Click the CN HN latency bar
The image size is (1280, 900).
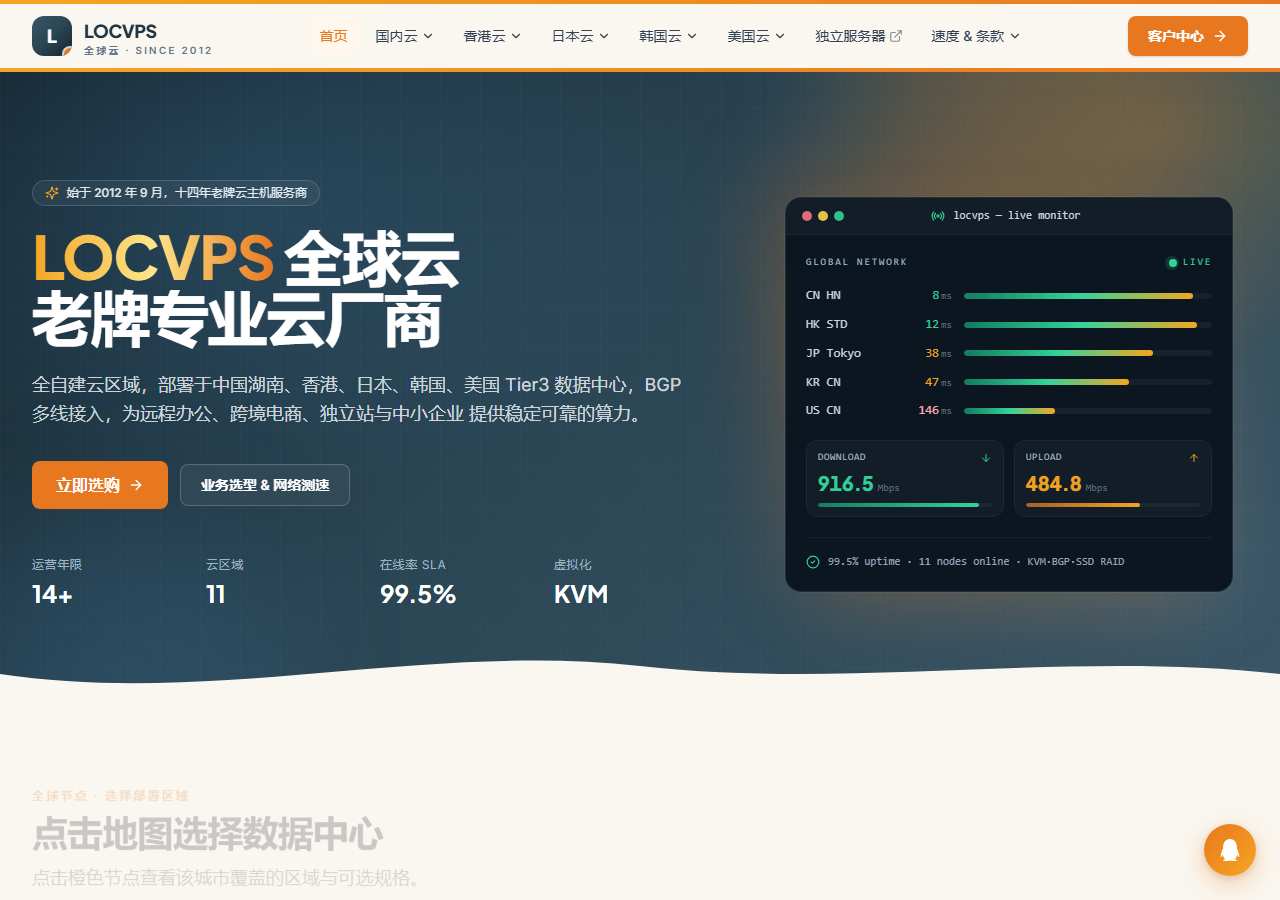pos(1088,296)
